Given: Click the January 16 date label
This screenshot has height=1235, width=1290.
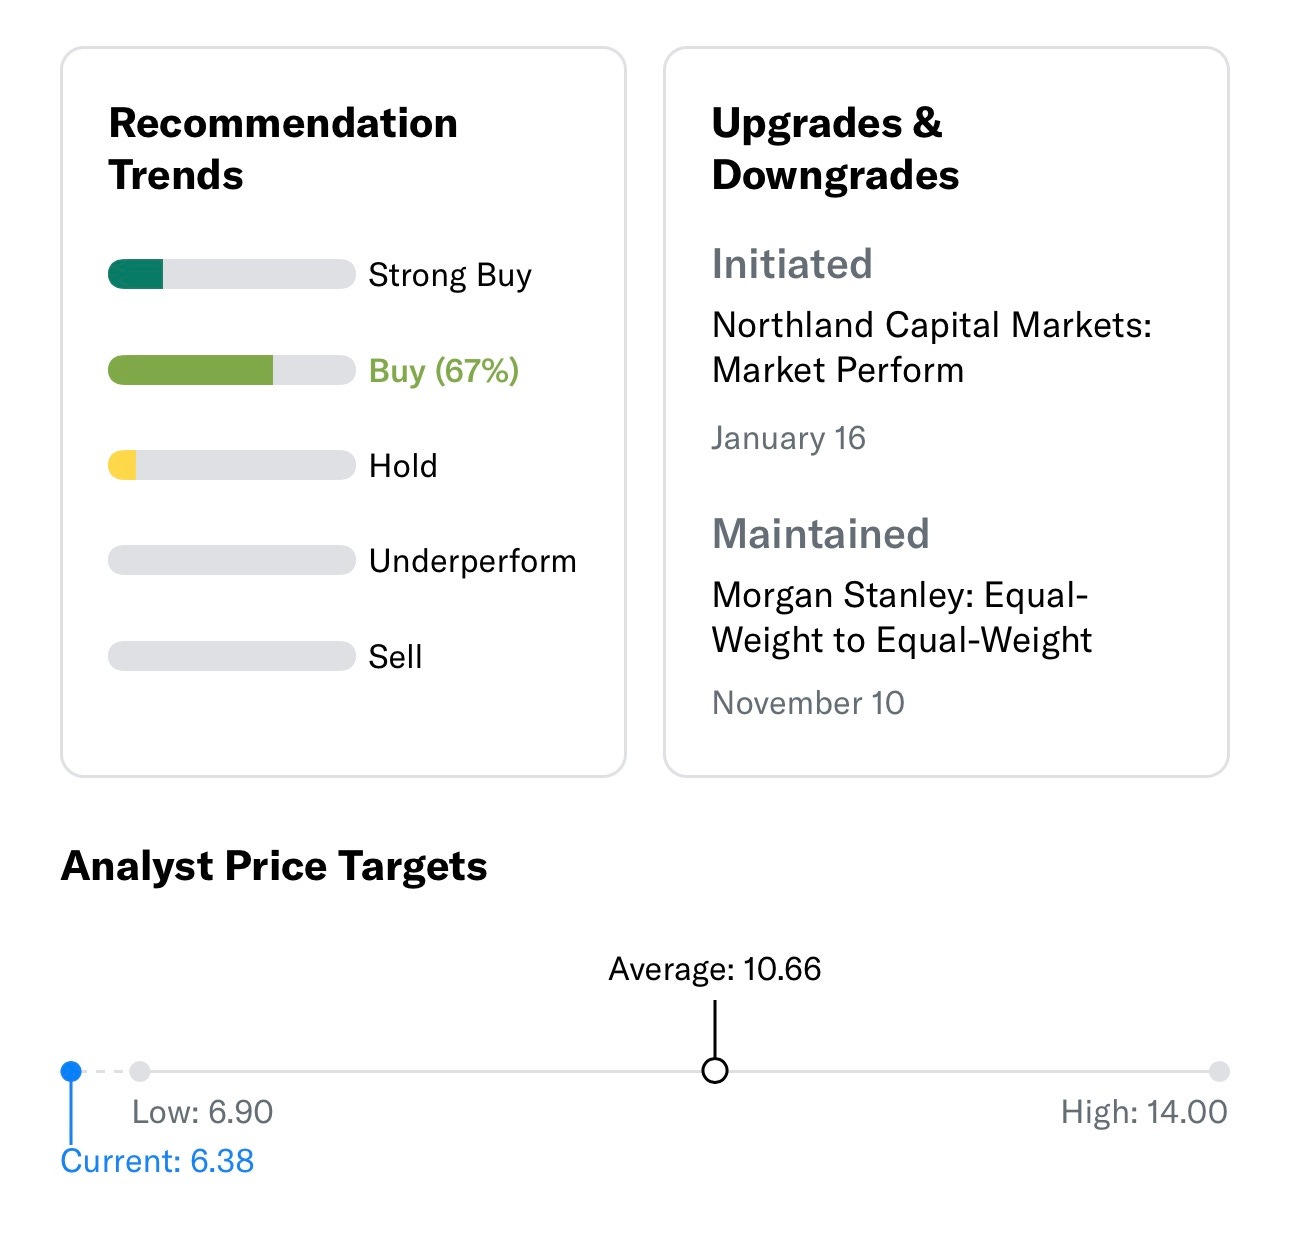Looking at the screenshot, I should coord(789,437).
